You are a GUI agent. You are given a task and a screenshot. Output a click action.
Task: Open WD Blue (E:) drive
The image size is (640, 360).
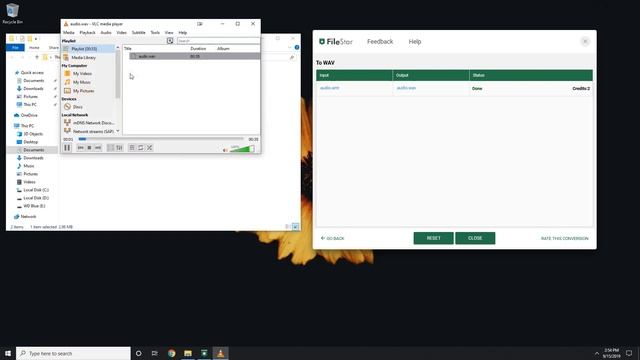[x=34, y=206]
